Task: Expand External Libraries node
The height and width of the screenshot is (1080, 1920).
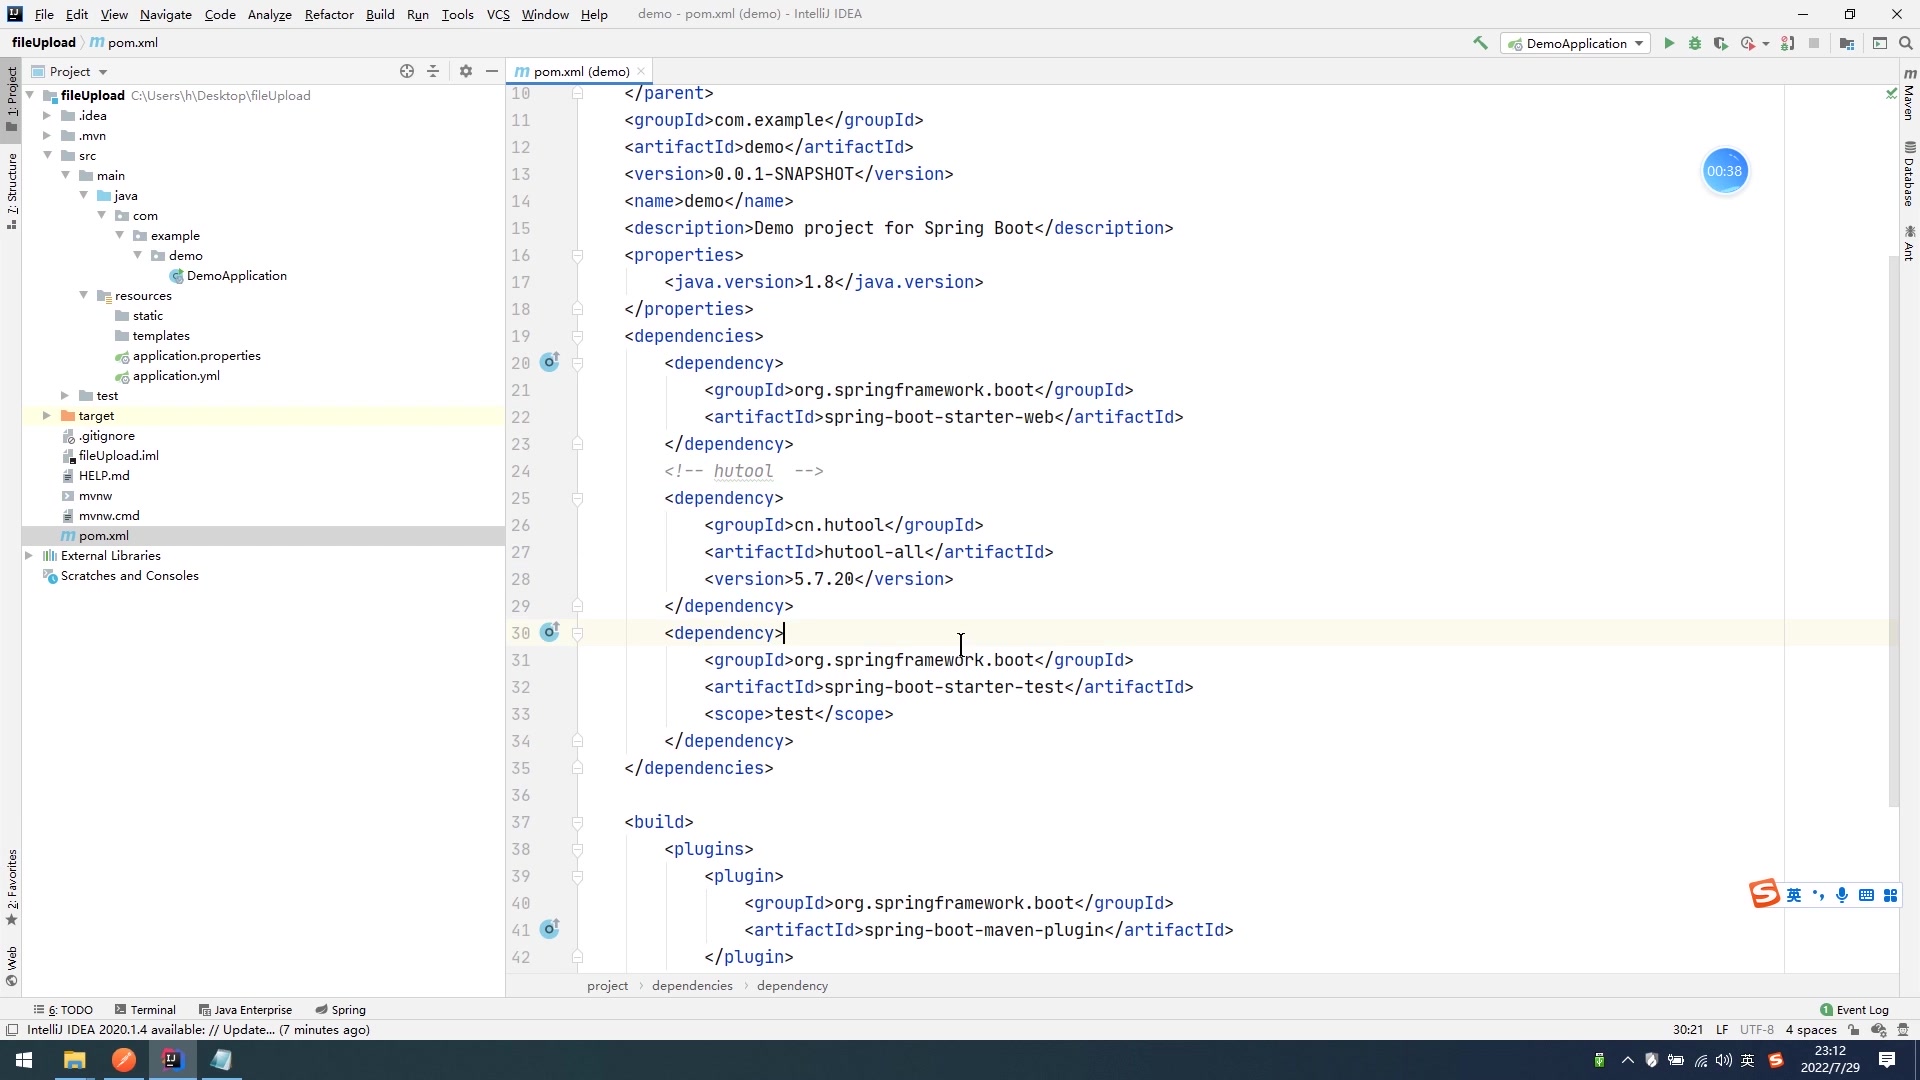Action: coord(29,555)
